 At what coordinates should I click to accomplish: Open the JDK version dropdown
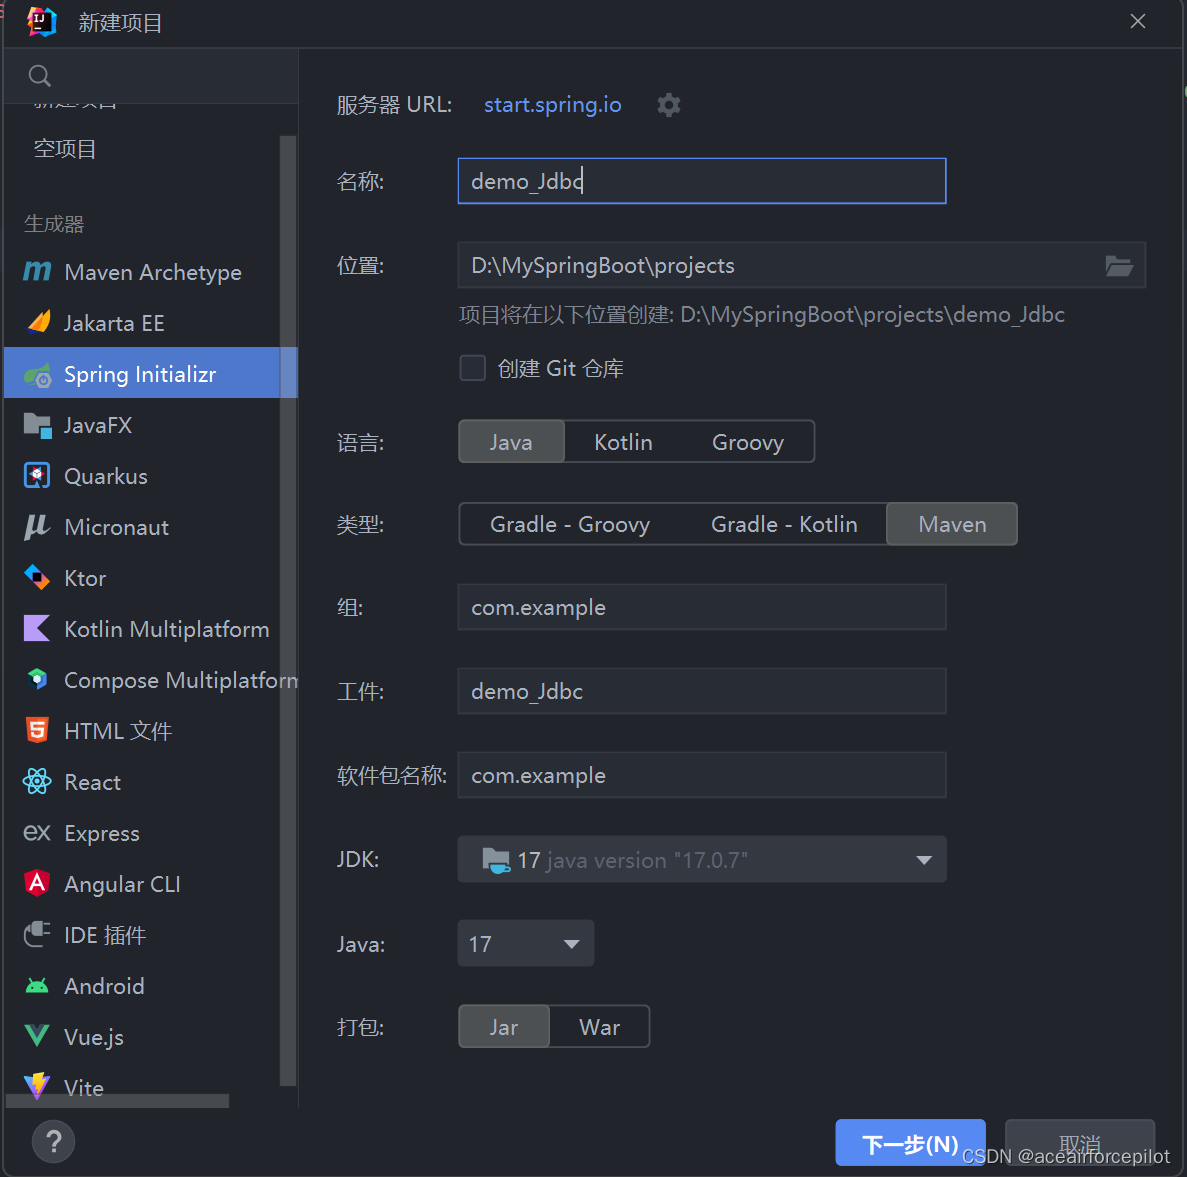tap(702, 860)
